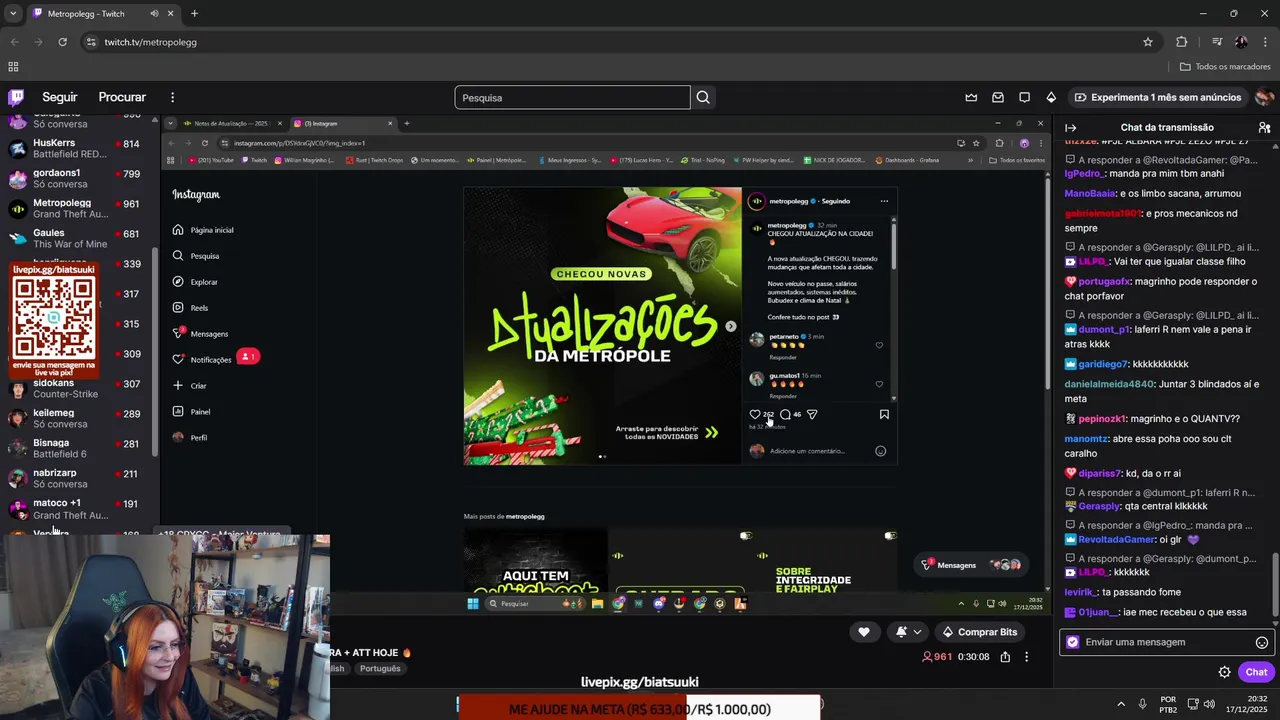Click the heart follow button
Viewport: 1280px width, 720px height.
(864, 632)
